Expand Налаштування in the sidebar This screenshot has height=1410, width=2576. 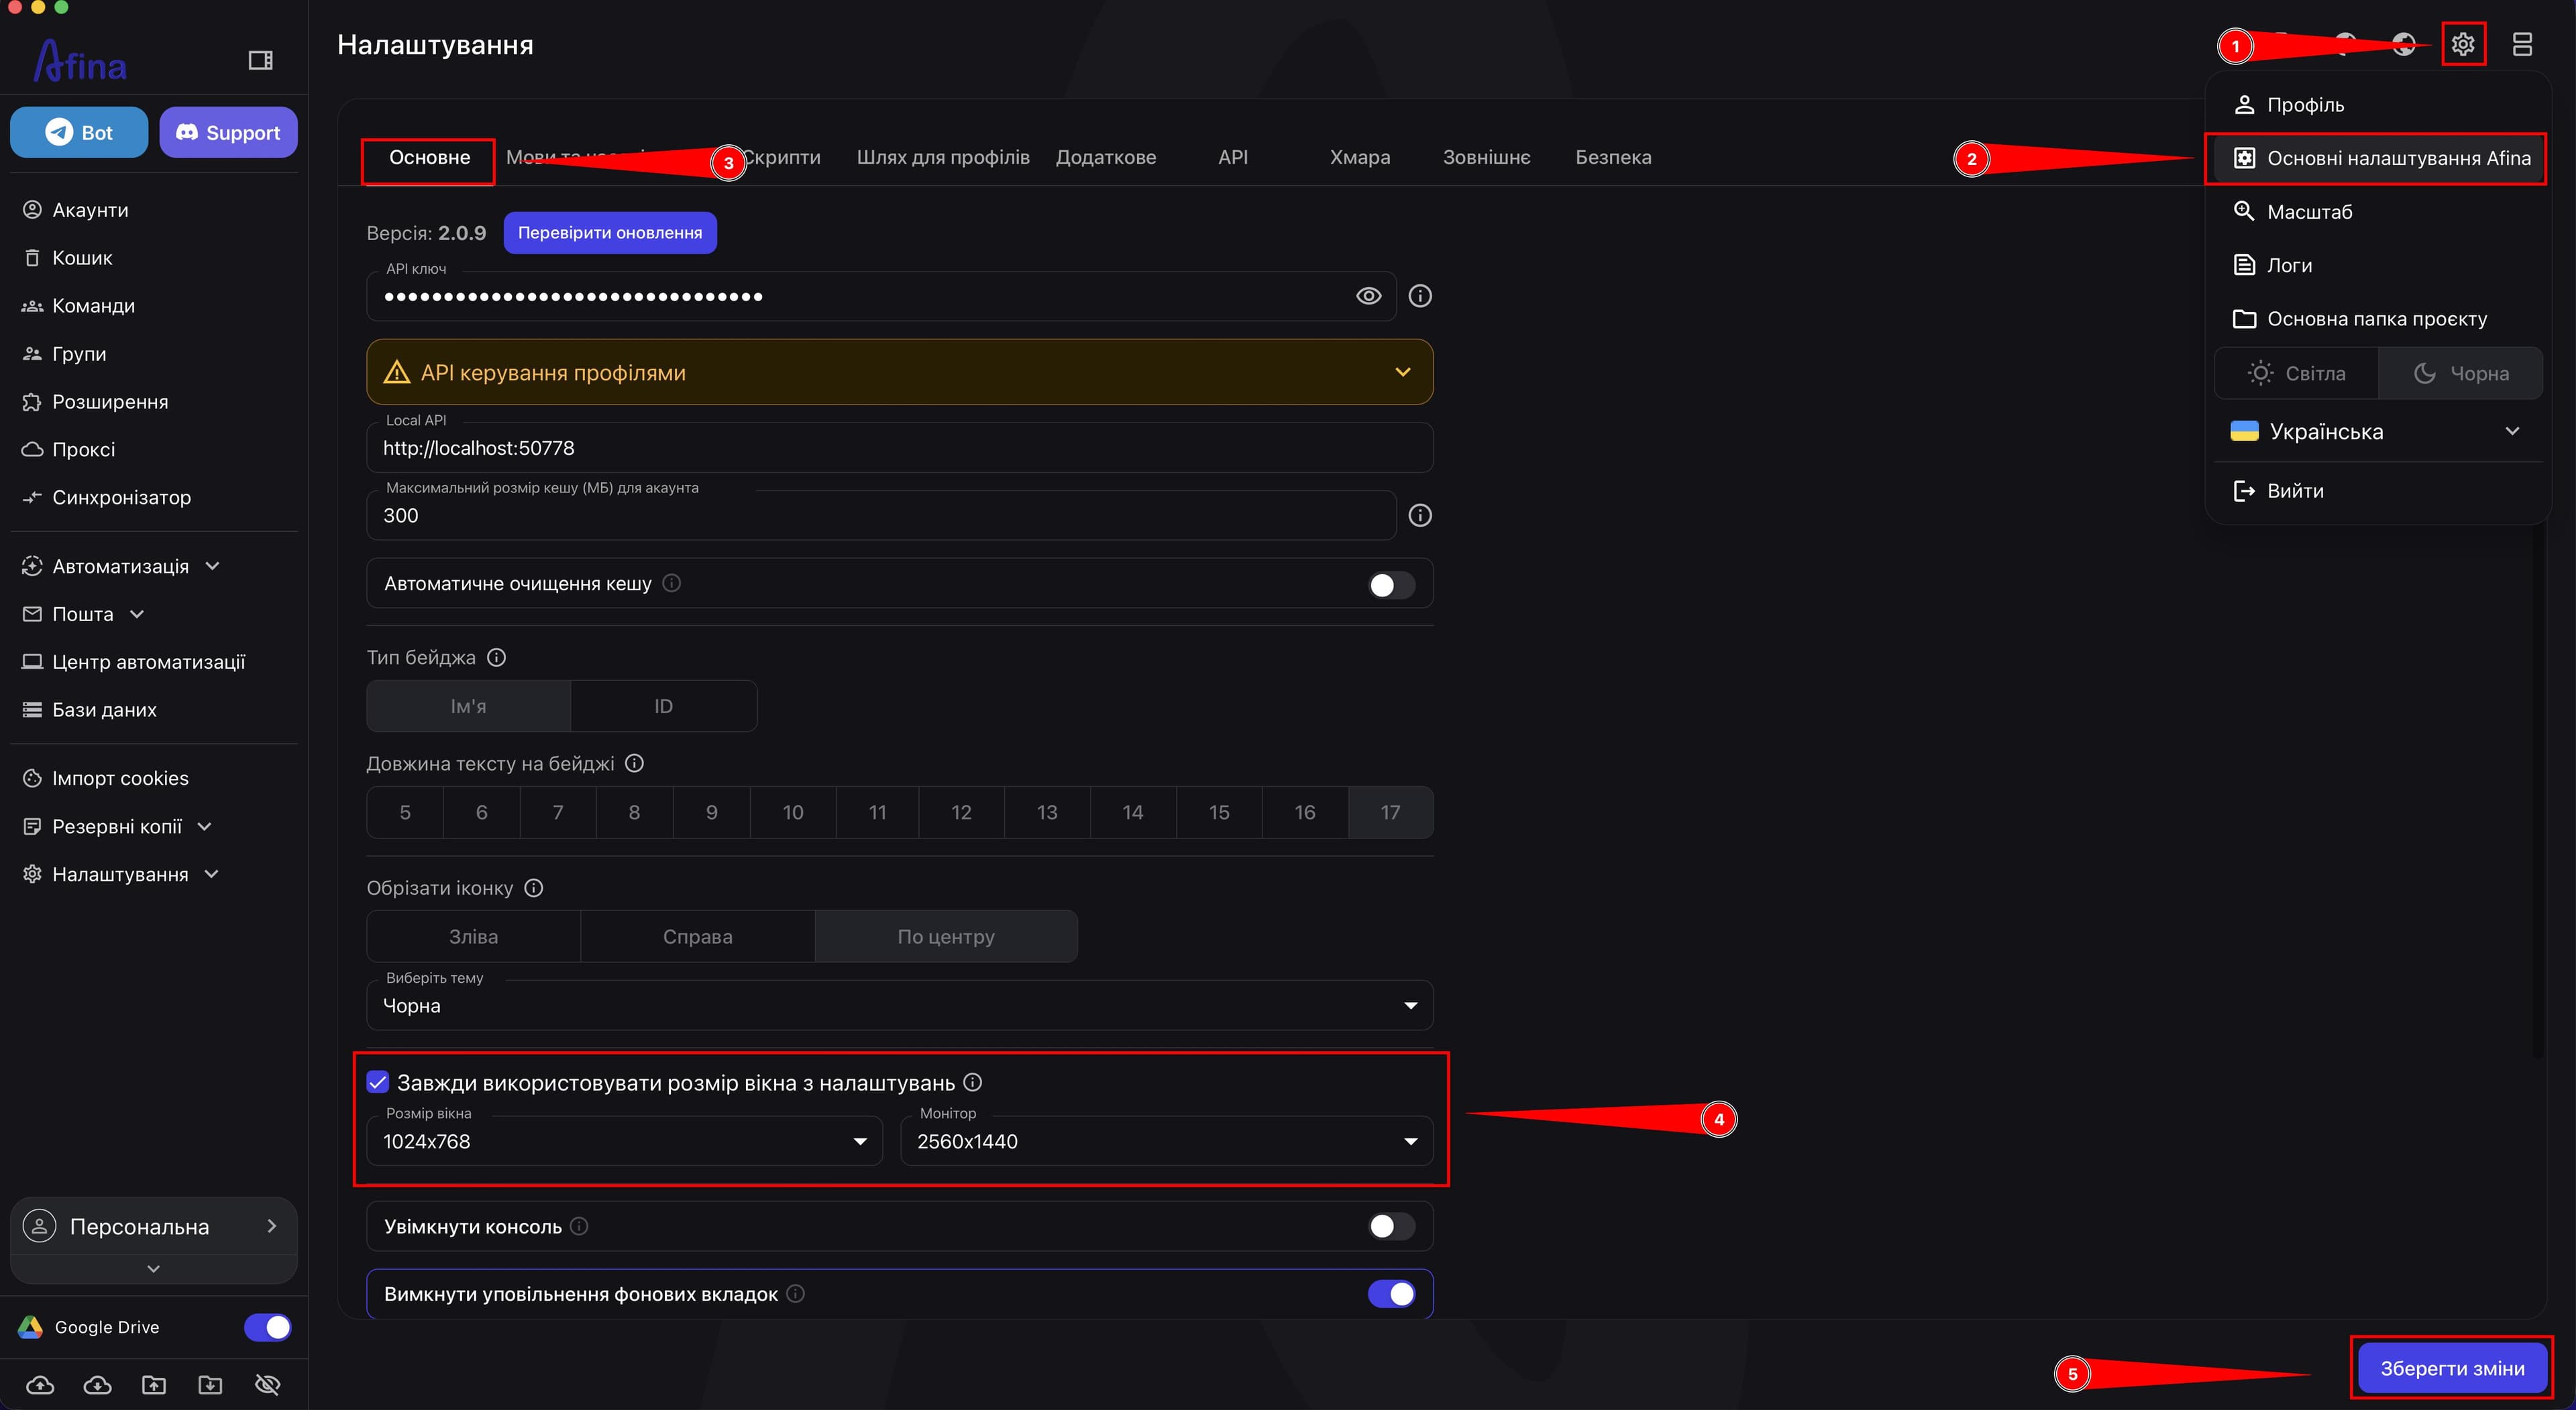pyautogui.click(x=120, y=874)
